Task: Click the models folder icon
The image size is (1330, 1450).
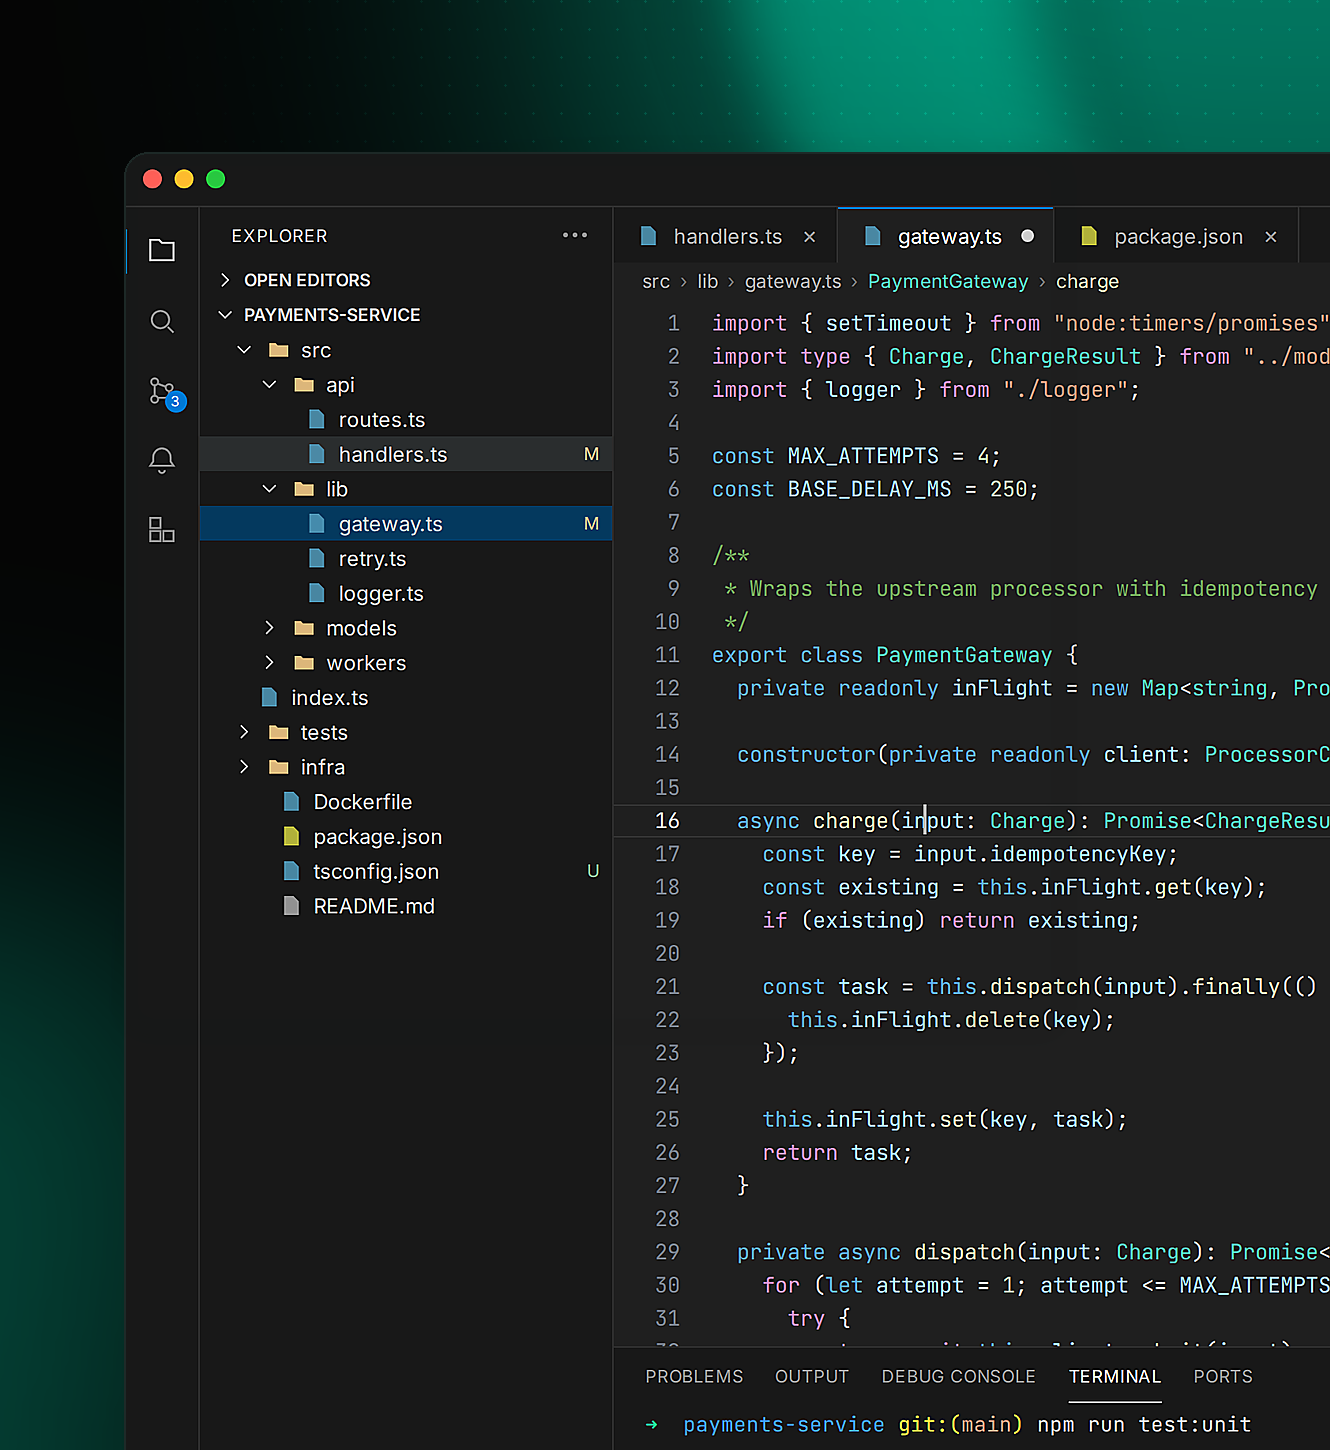Action: pyautogui.click(x=304, y=628)
